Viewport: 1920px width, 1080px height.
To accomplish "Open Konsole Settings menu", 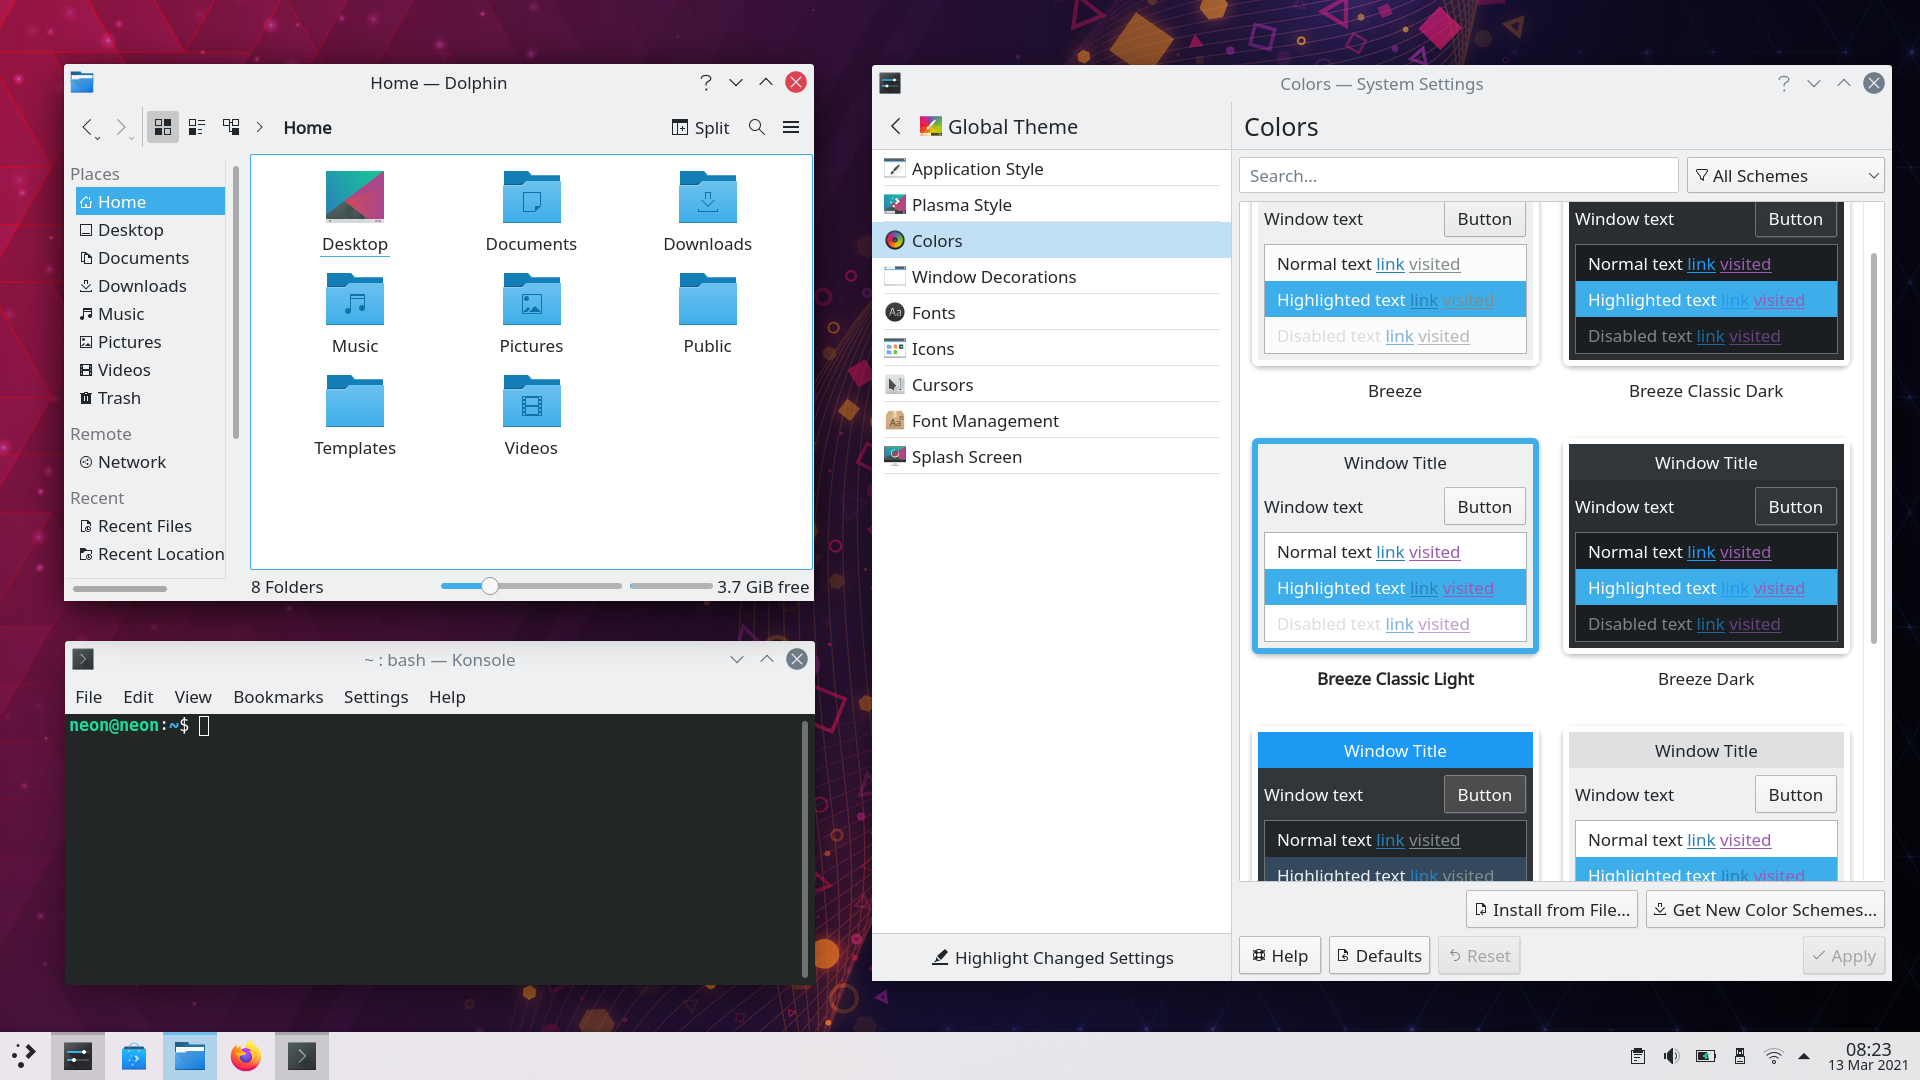I will click(376, 697).
